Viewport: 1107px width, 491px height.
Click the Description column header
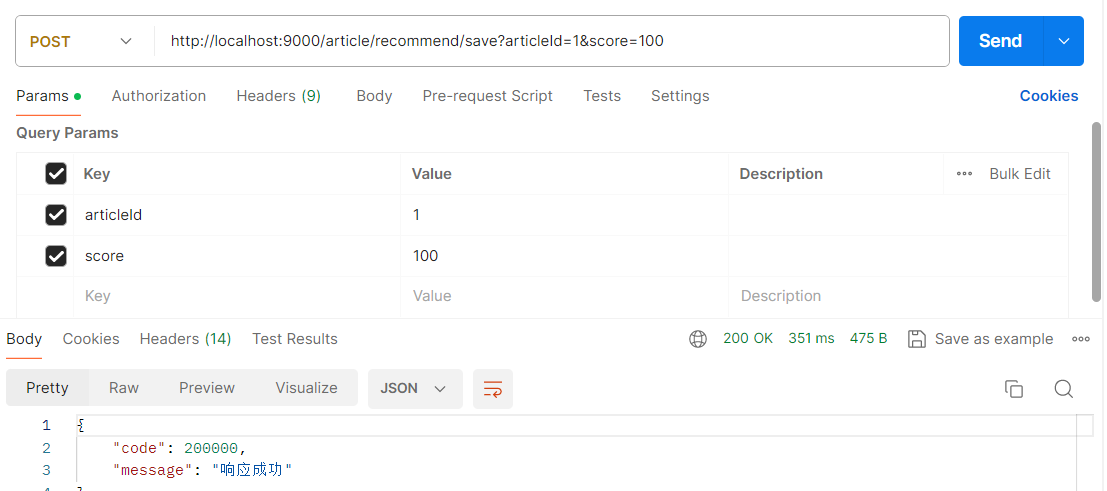(x=781, y=174)
